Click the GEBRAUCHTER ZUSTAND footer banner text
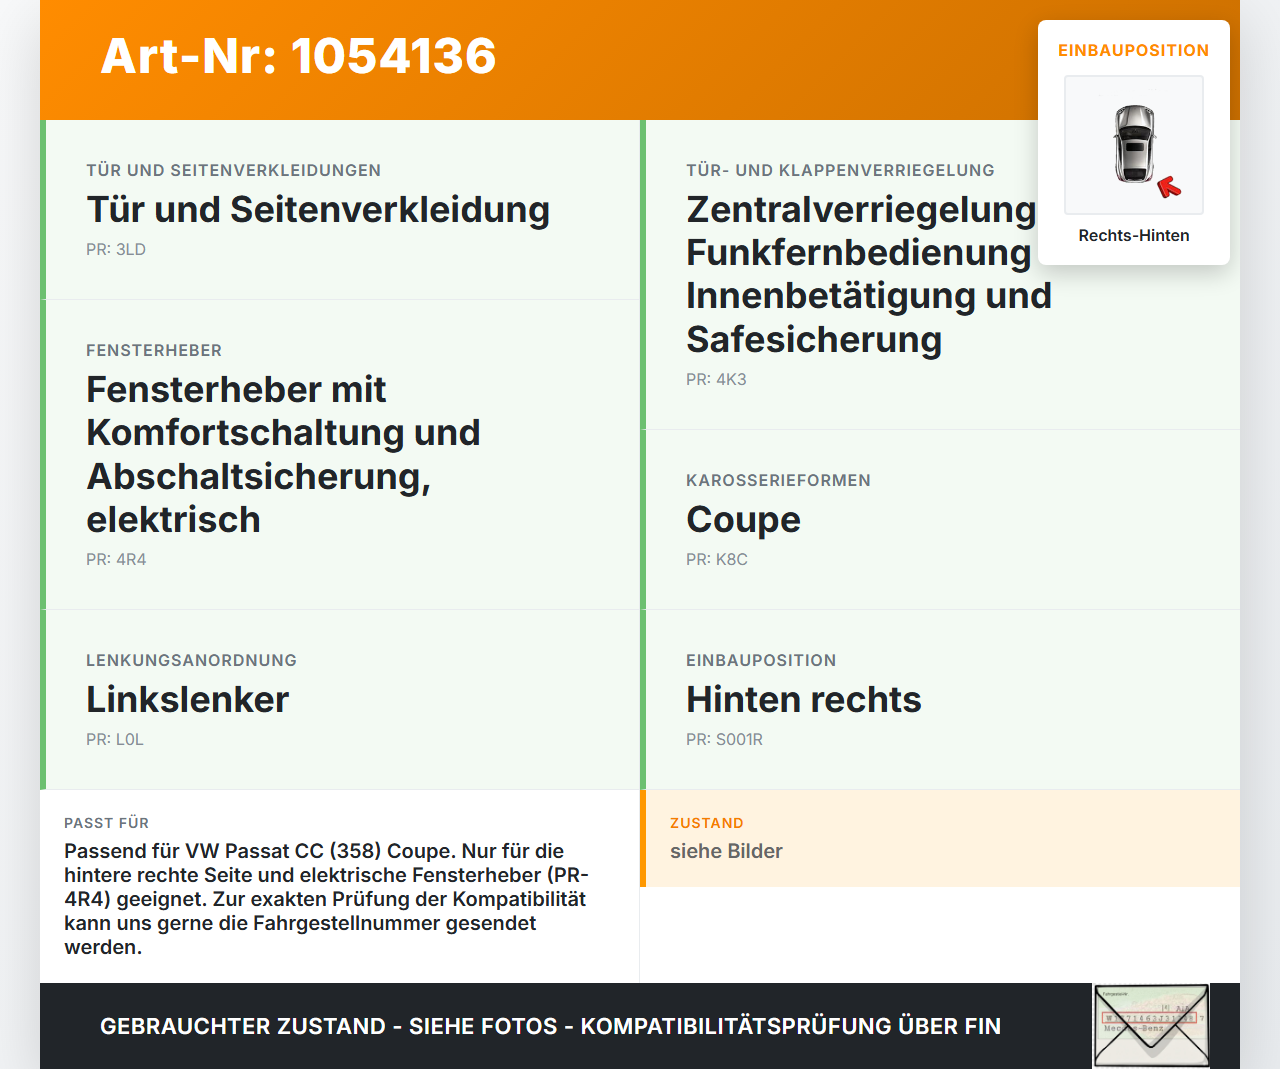Screen dimensions: 1280x1070 point(550,1027)
